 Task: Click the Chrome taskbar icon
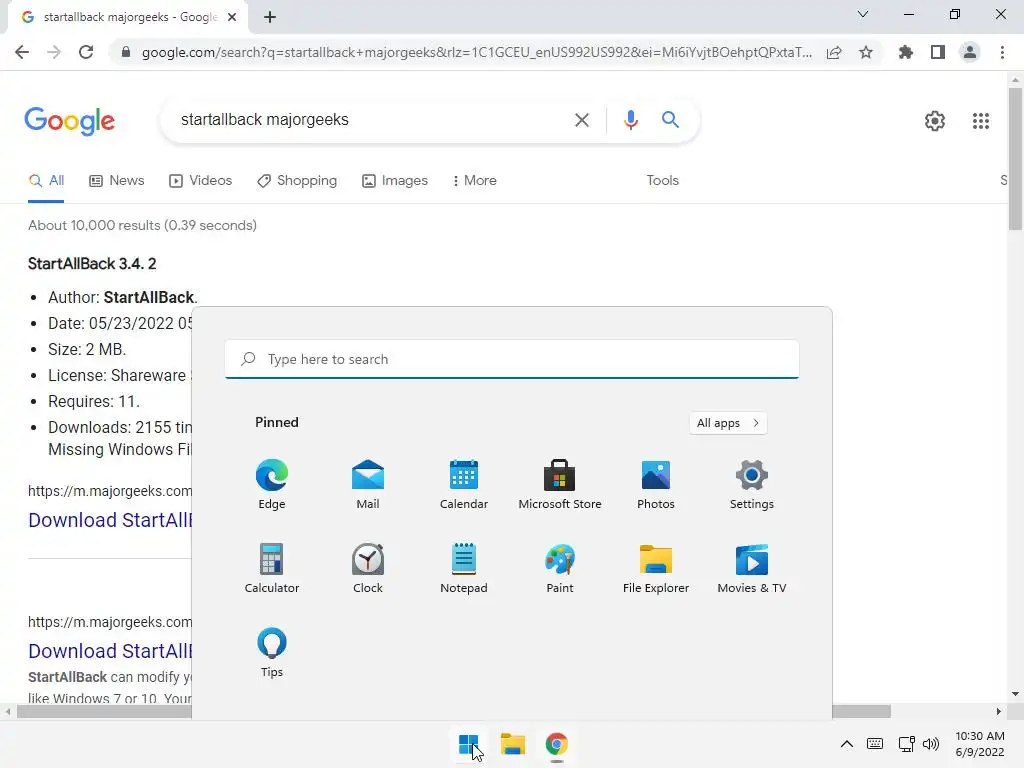click(556, 744)
